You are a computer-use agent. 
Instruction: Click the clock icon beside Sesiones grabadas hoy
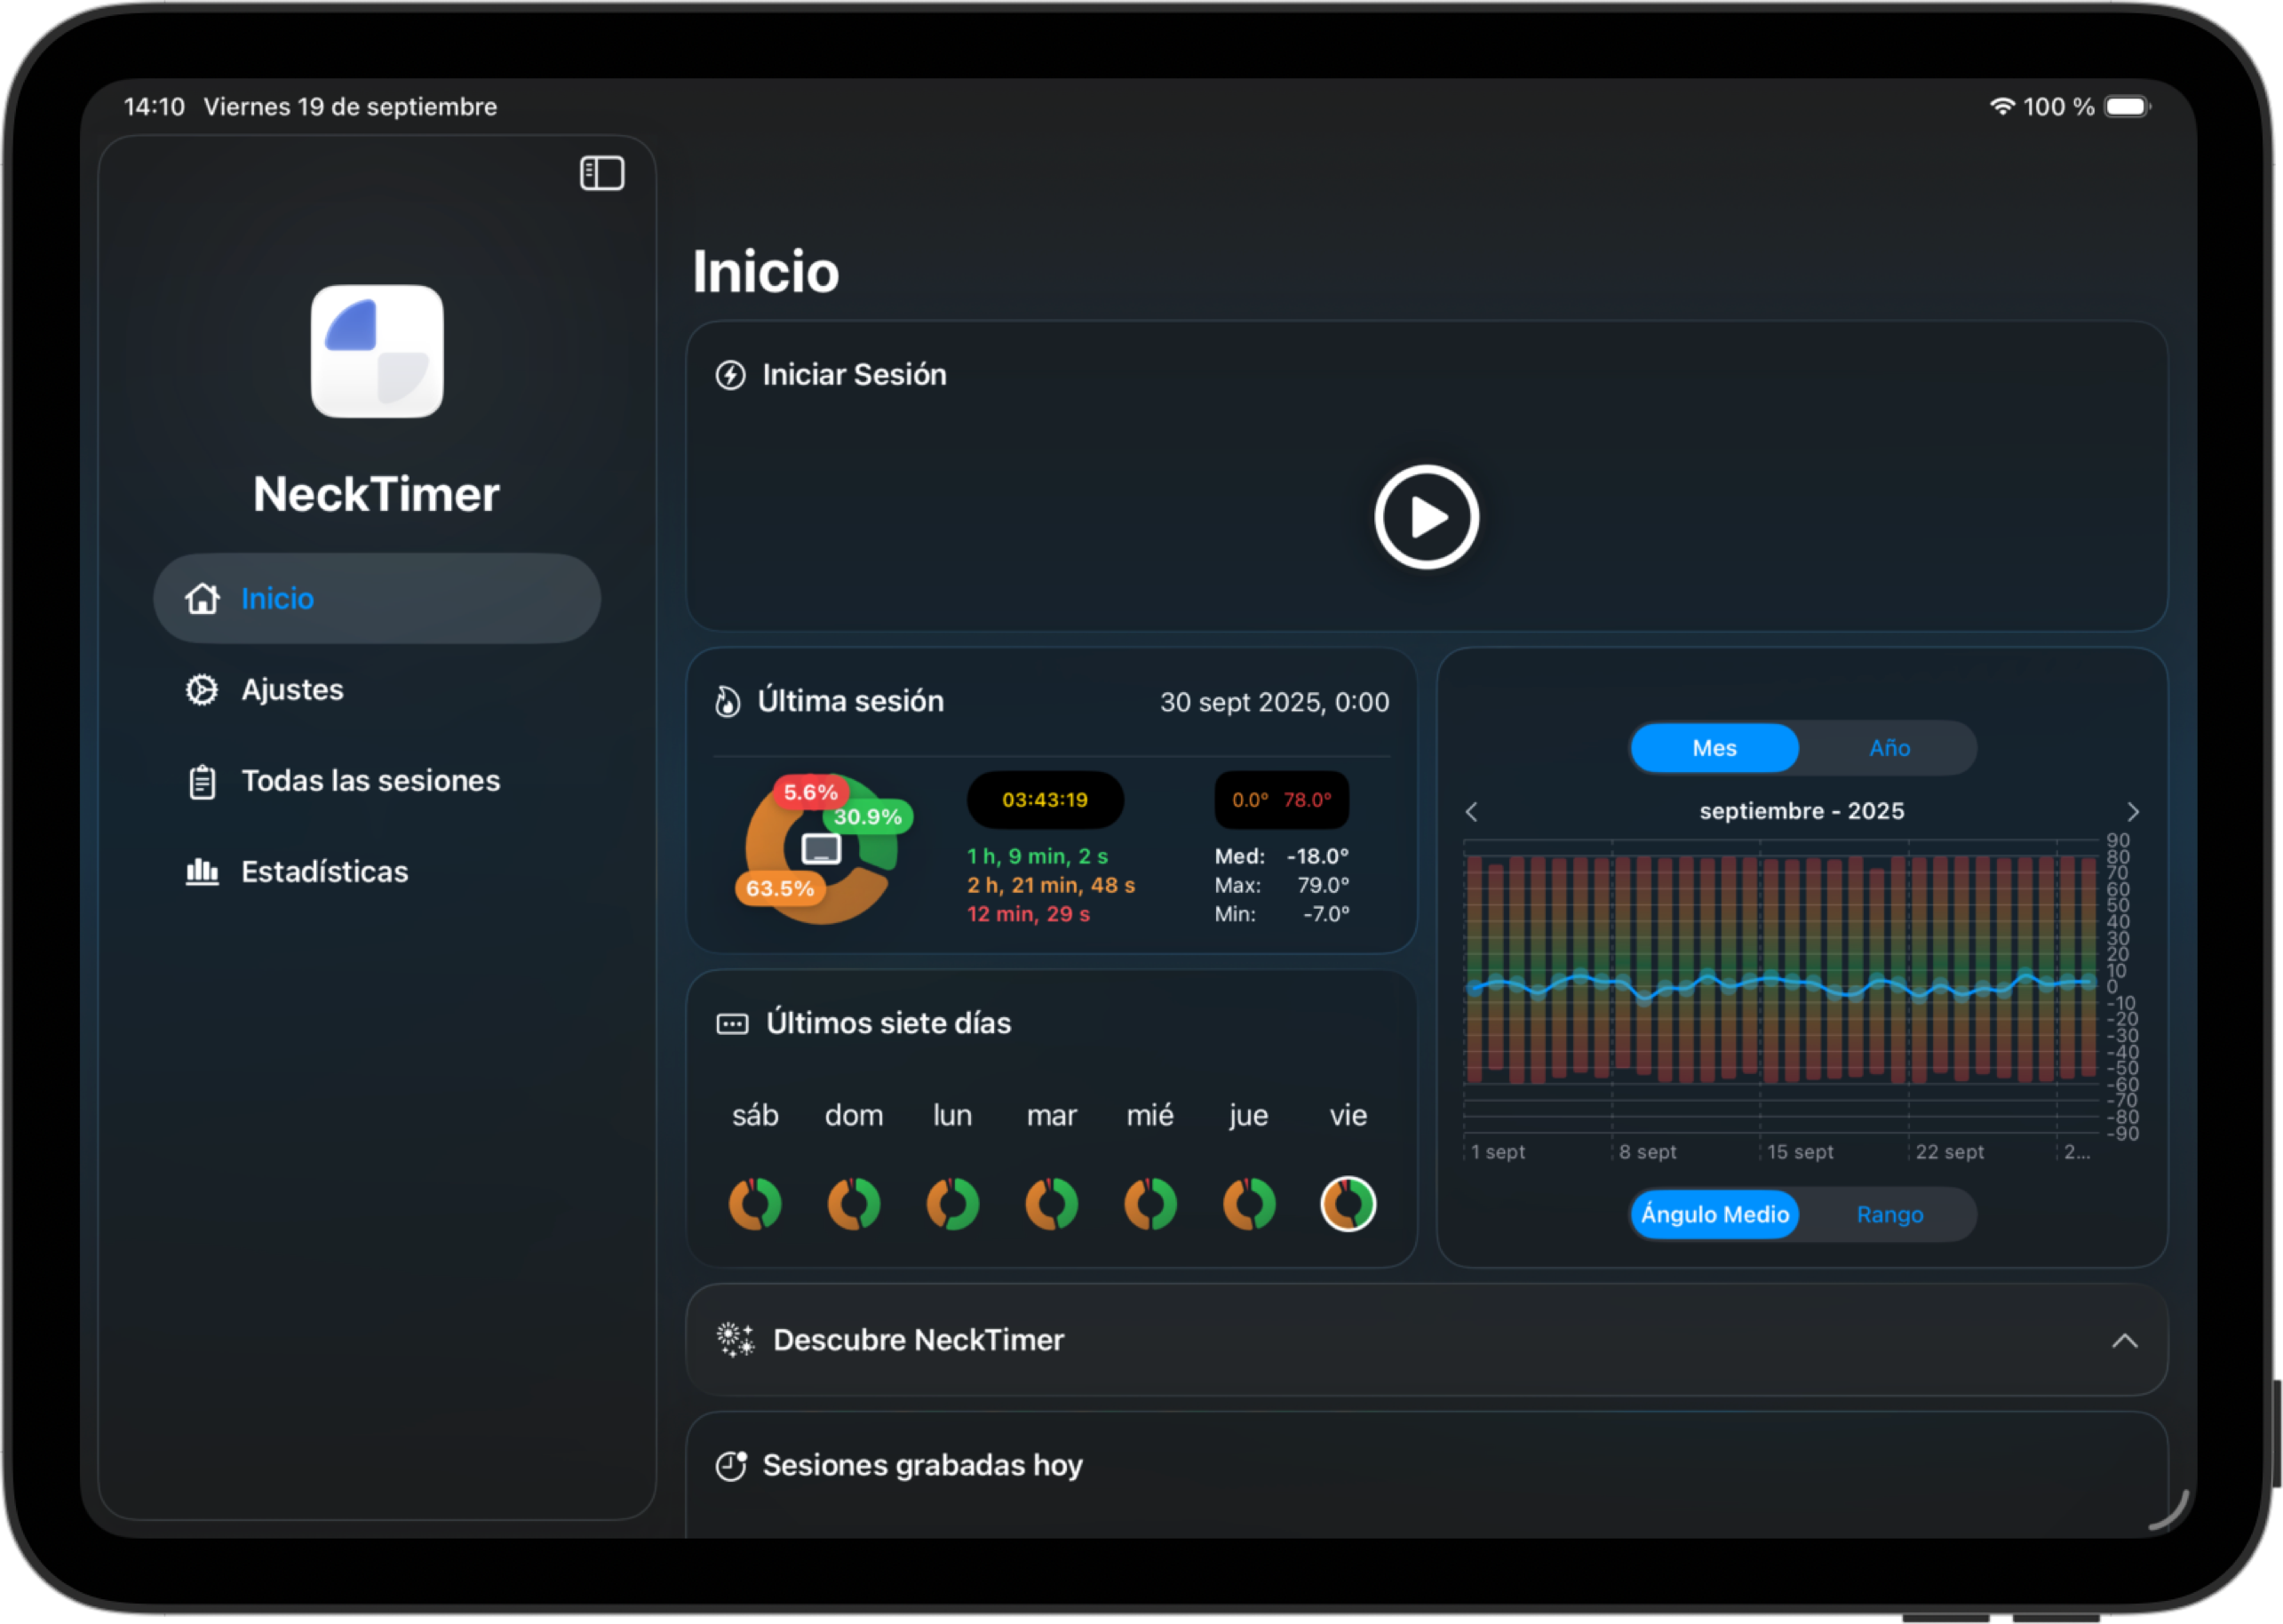(x=731, y=1465)
